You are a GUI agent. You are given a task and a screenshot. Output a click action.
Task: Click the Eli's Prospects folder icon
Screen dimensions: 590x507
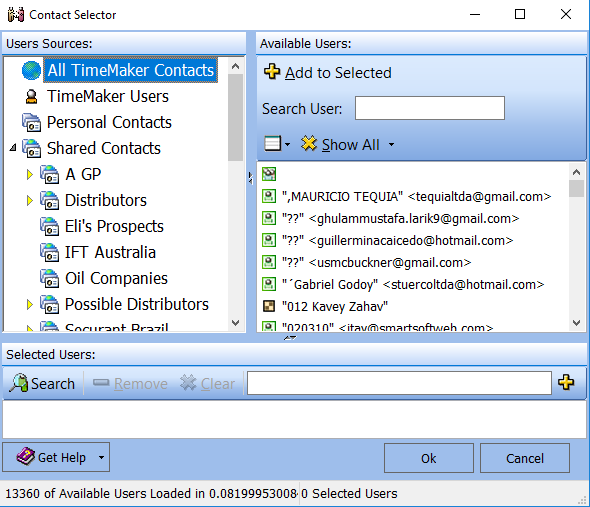[49, 226]
